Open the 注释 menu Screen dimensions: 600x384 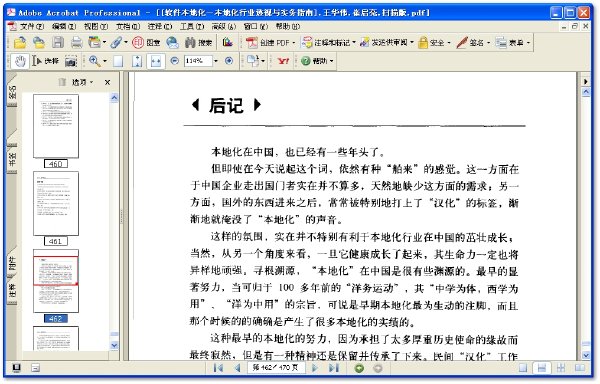pyautogui.click(x=160, y=26)
